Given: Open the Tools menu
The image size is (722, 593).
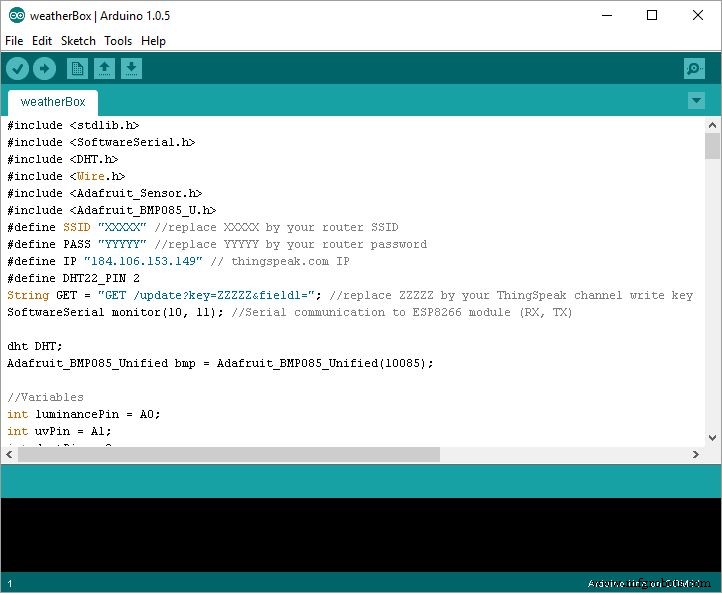Looking at the screenshot, I should (118, 41).
